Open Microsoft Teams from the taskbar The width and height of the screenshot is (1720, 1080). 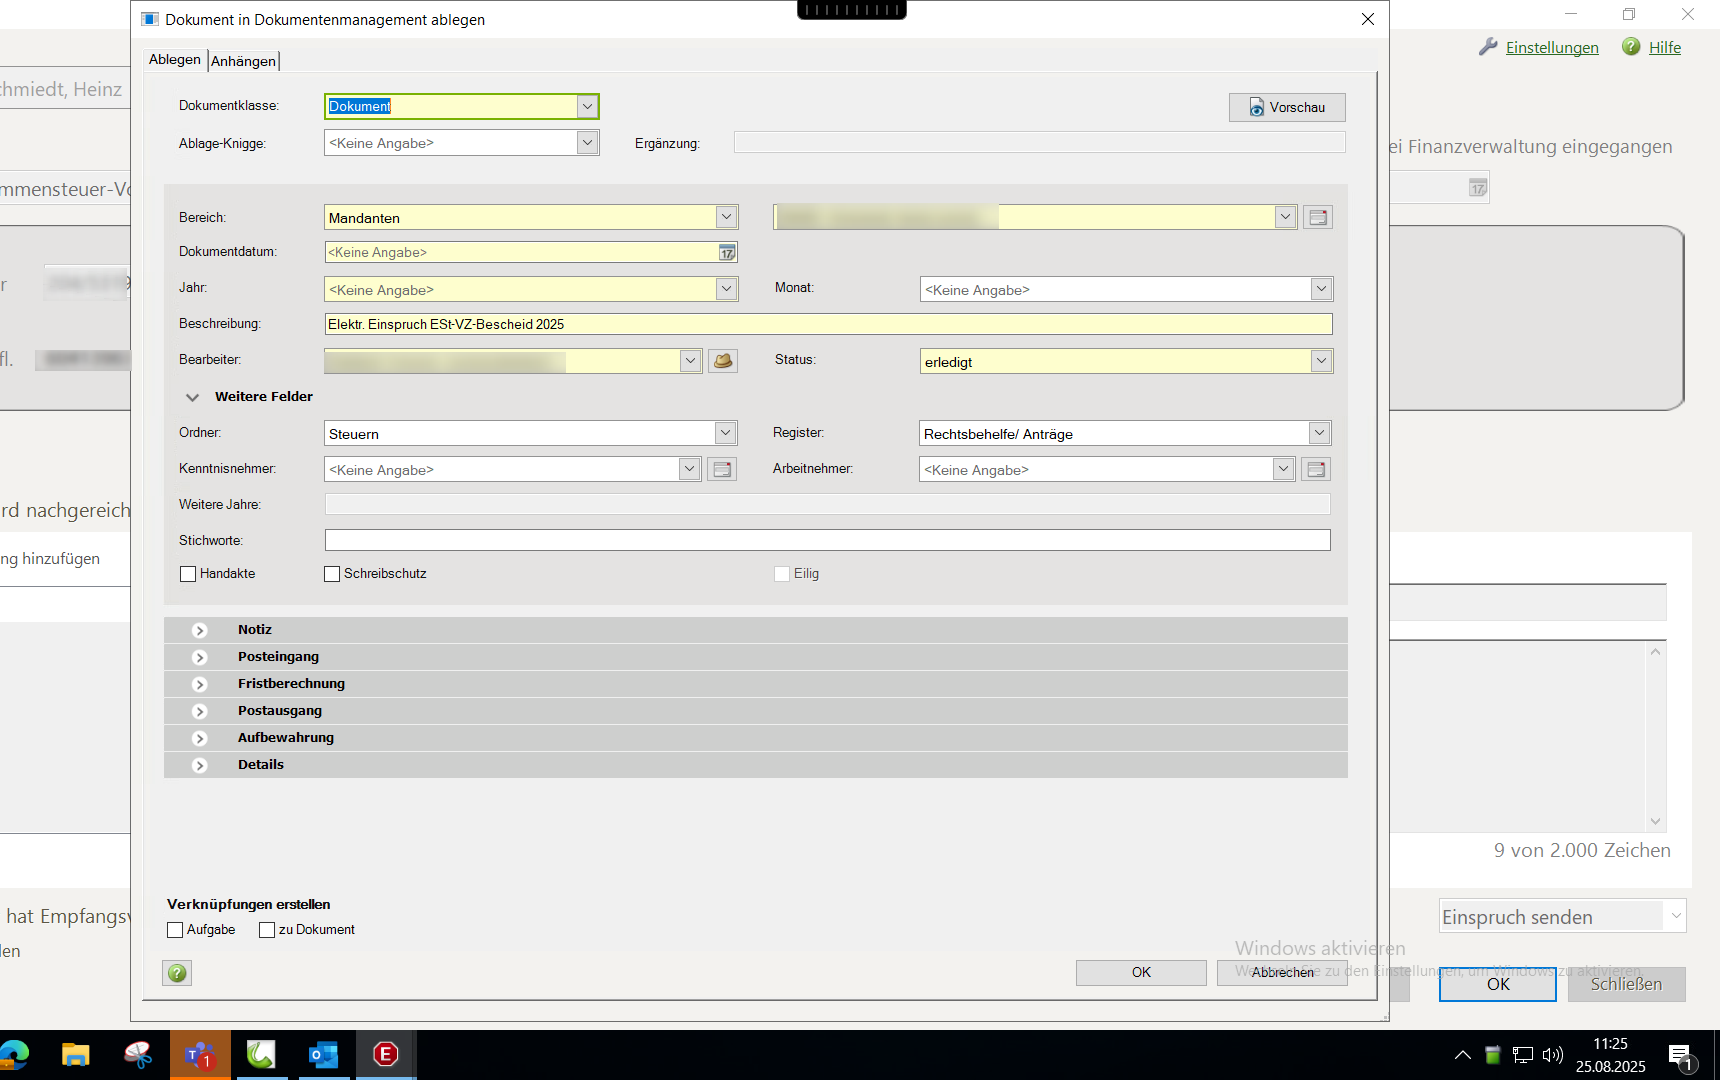click(x=200, y=1055)
